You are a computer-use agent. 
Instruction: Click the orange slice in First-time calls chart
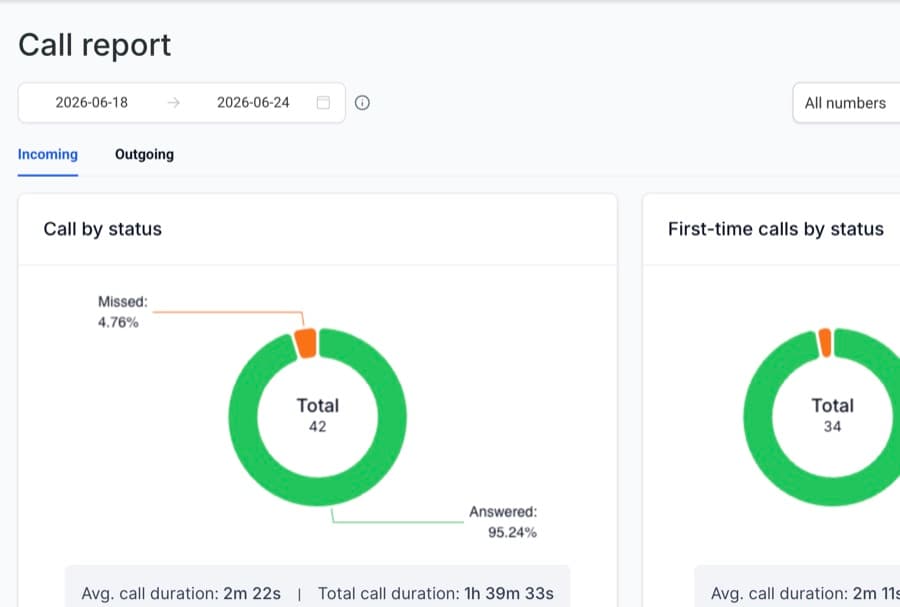(x=825, y=343)
